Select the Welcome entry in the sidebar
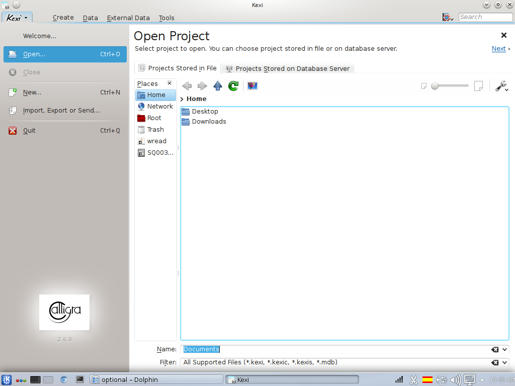The width and height of the screenshot is (515, 386). pos(39,36)
